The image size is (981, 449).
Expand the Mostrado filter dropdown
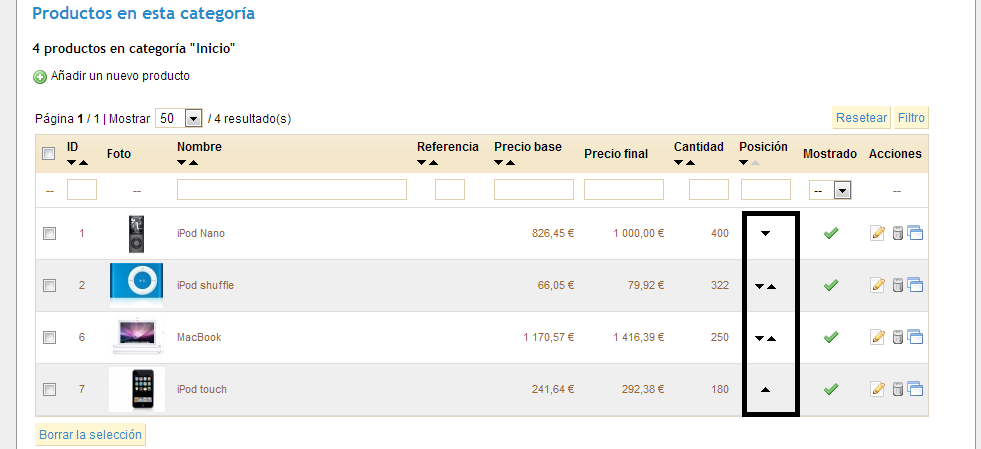click(x=842, y=190)
